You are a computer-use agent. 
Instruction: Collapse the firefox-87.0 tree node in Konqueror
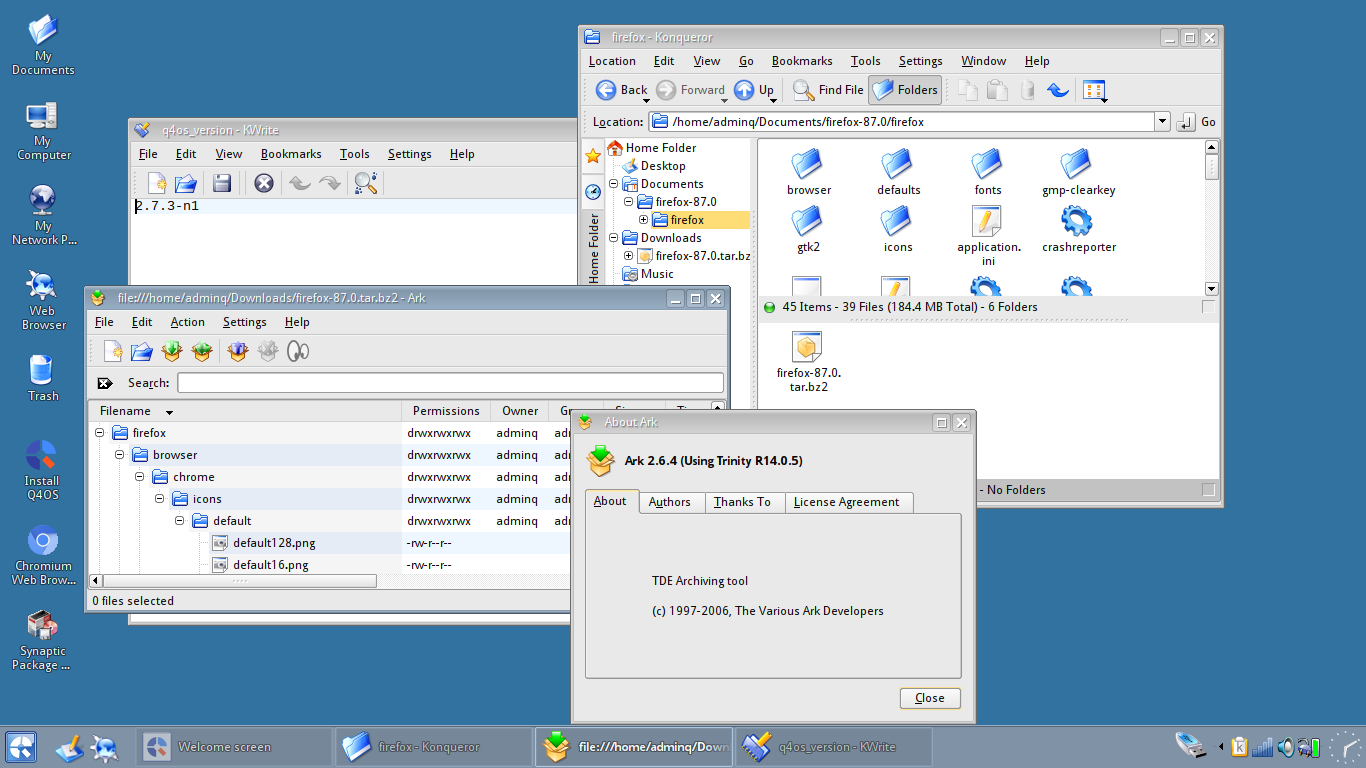click(629, 202)
